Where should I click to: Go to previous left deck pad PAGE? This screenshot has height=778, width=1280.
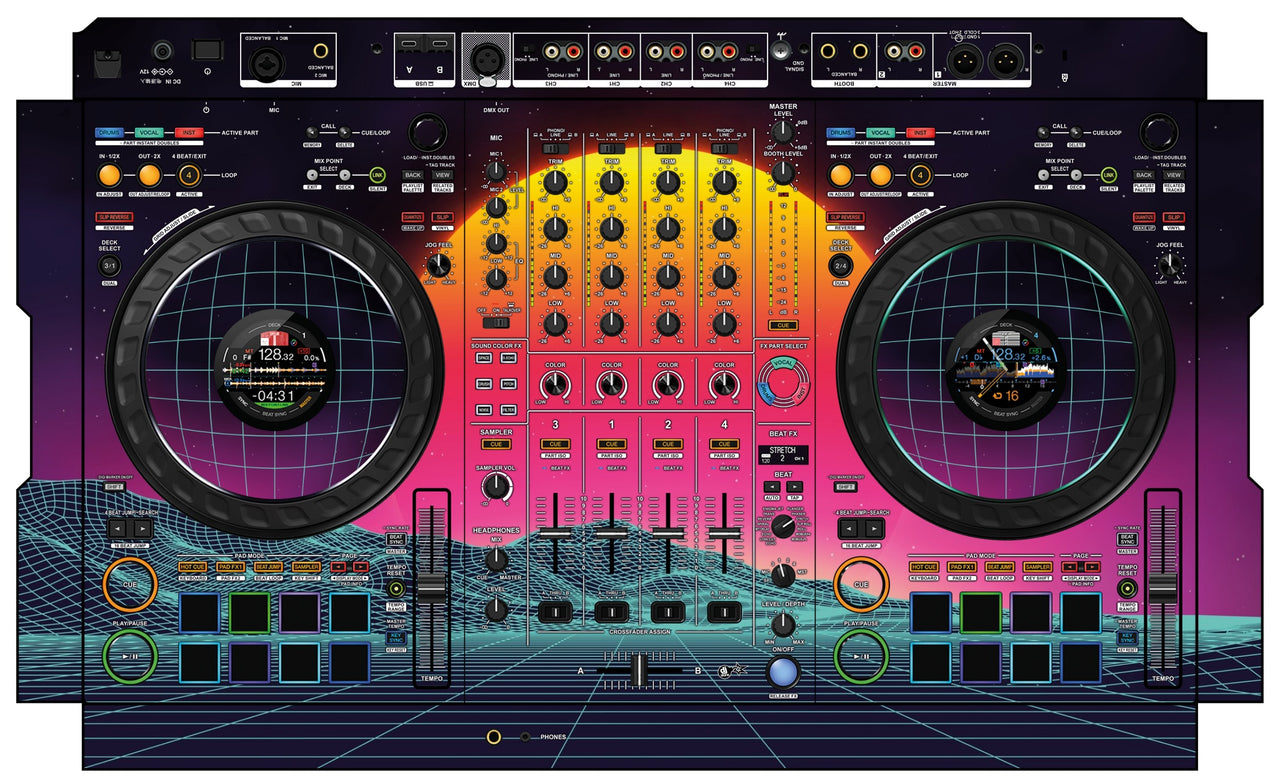338,567
